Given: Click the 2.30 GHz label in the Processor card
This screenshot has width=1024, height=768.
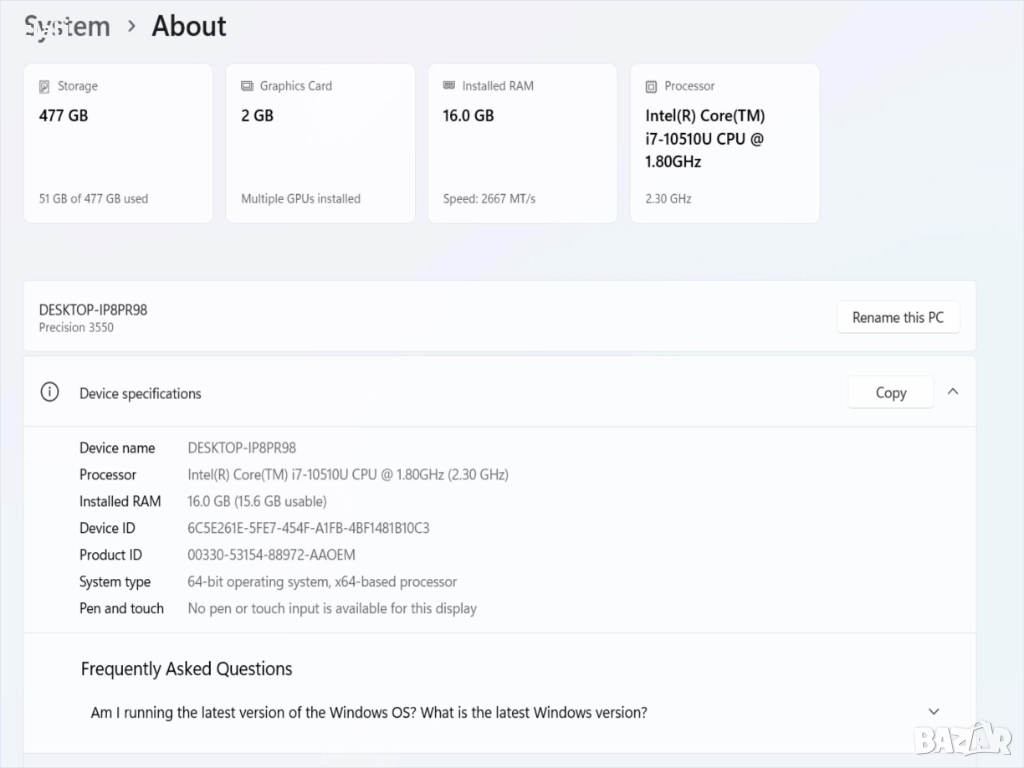Looking at the screenshot, I should [668, 199].
